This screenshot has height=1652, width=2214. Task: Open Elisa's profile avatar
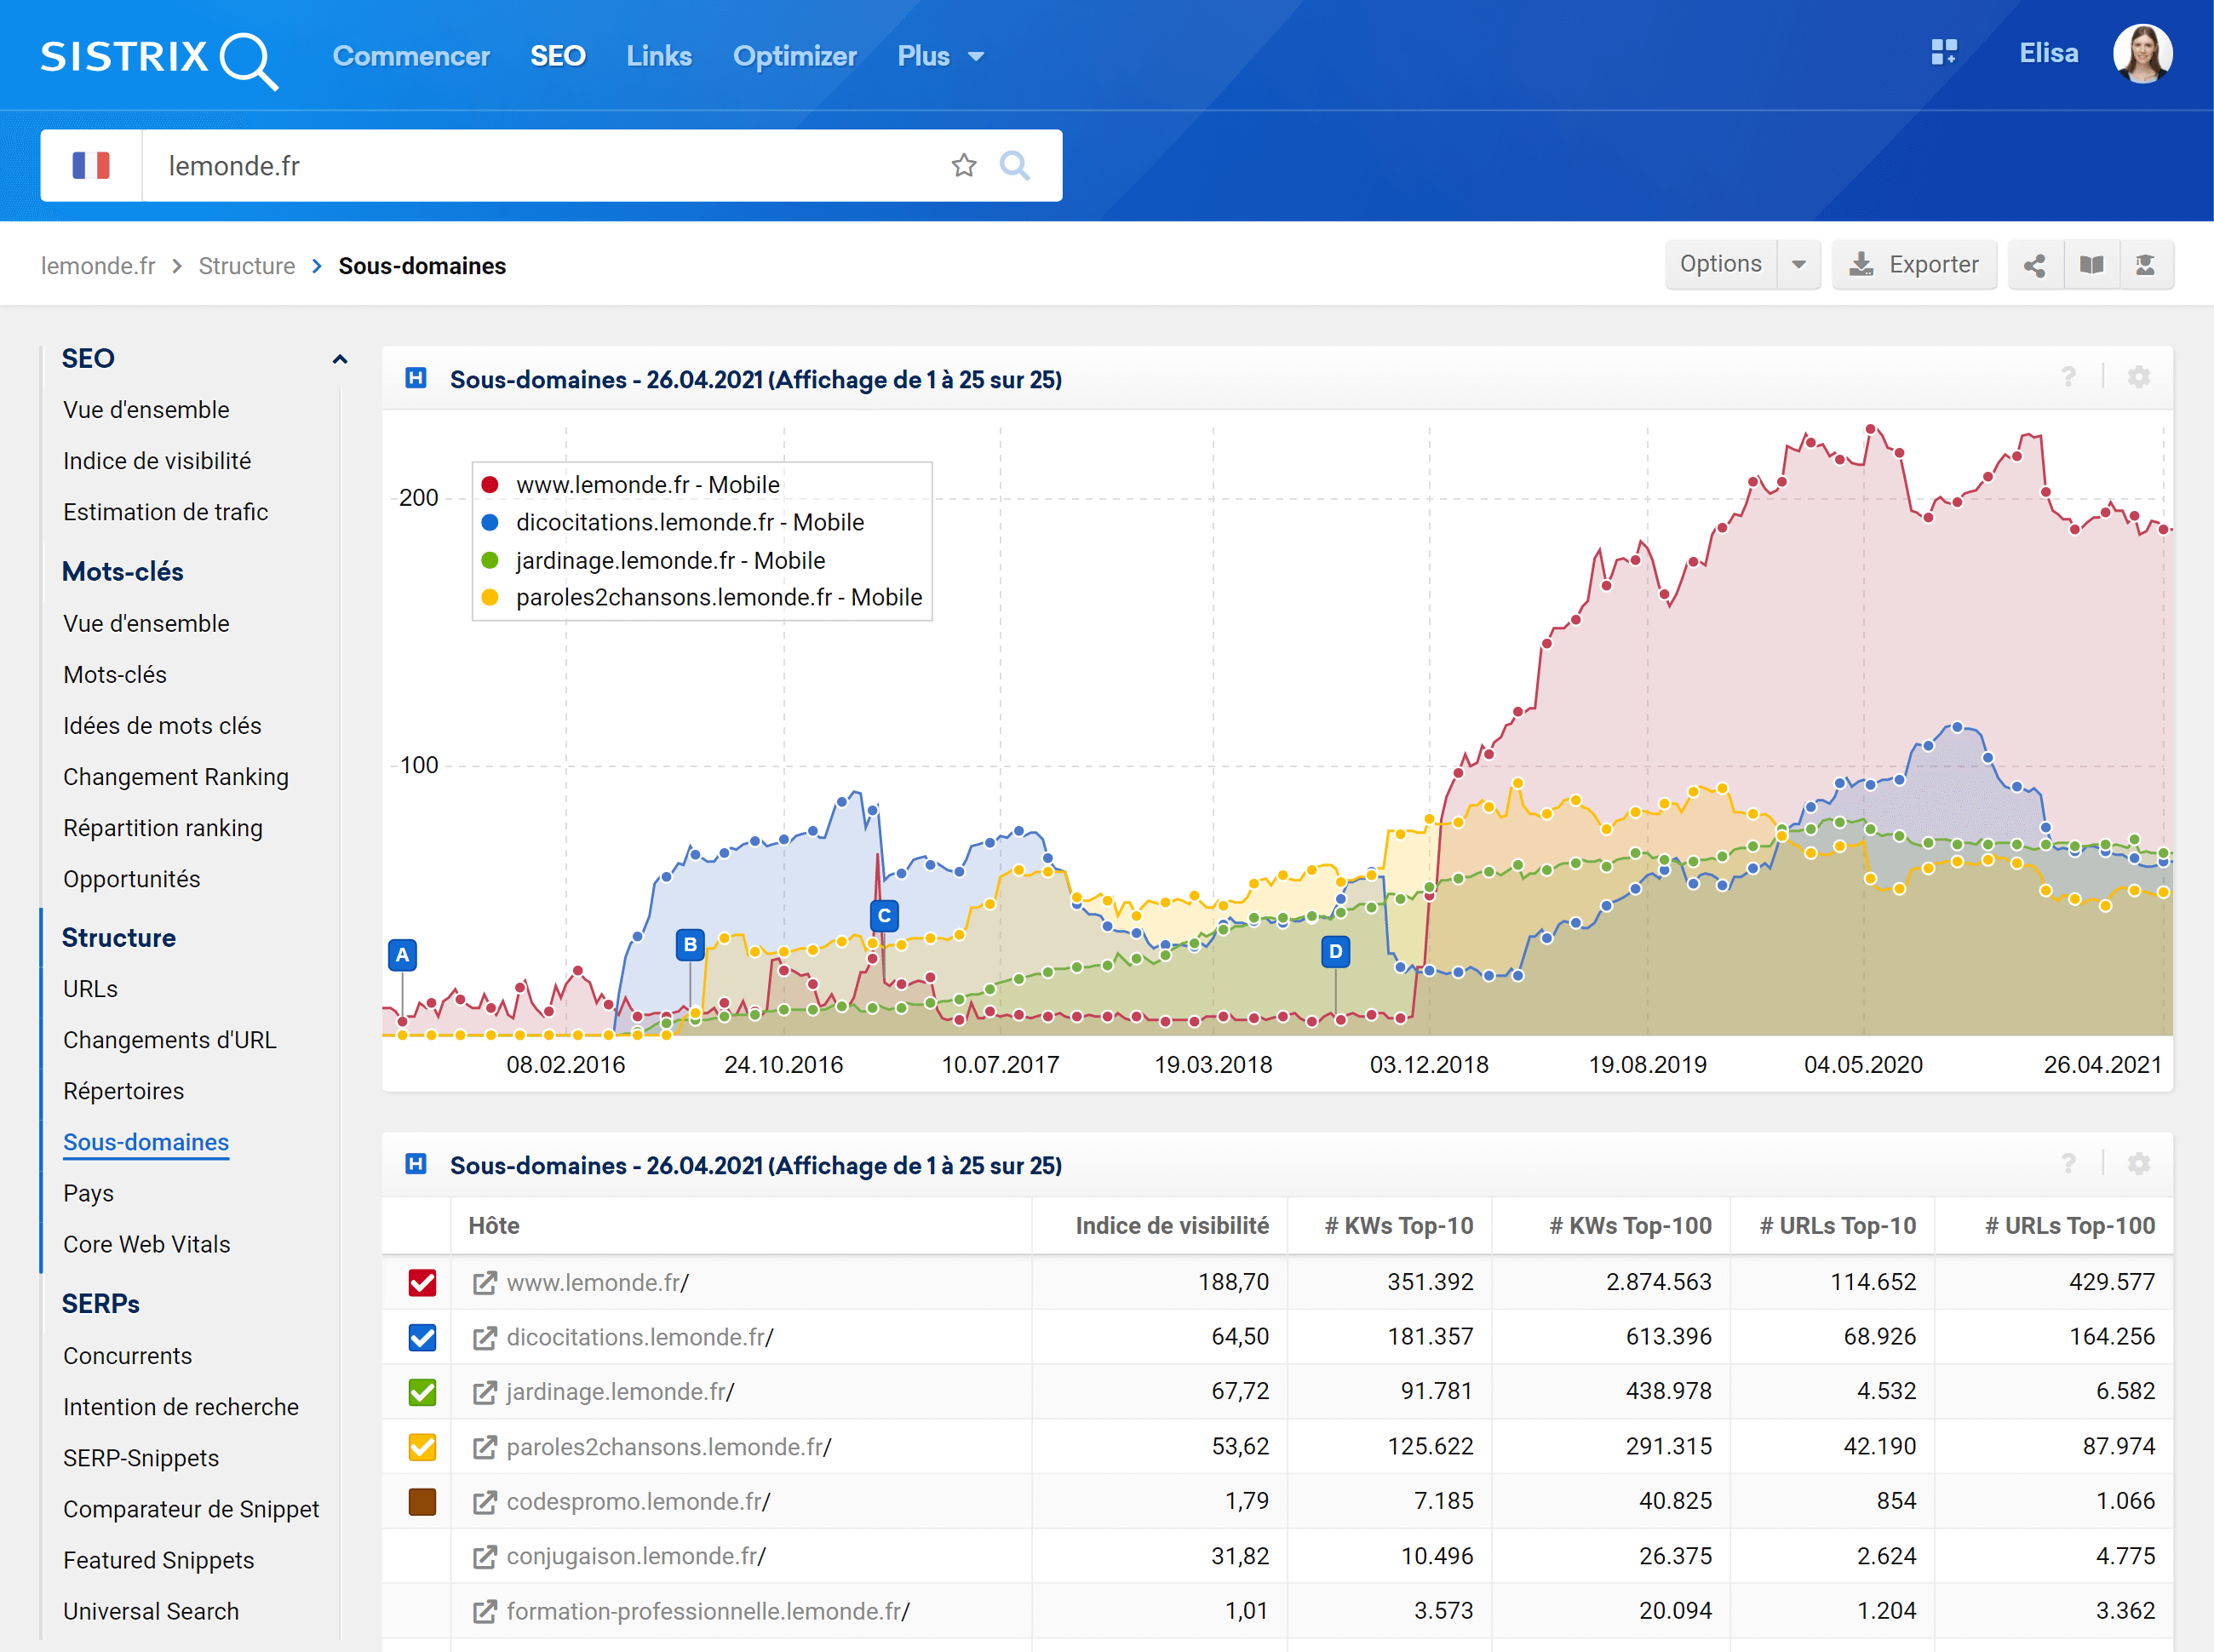2141,54
